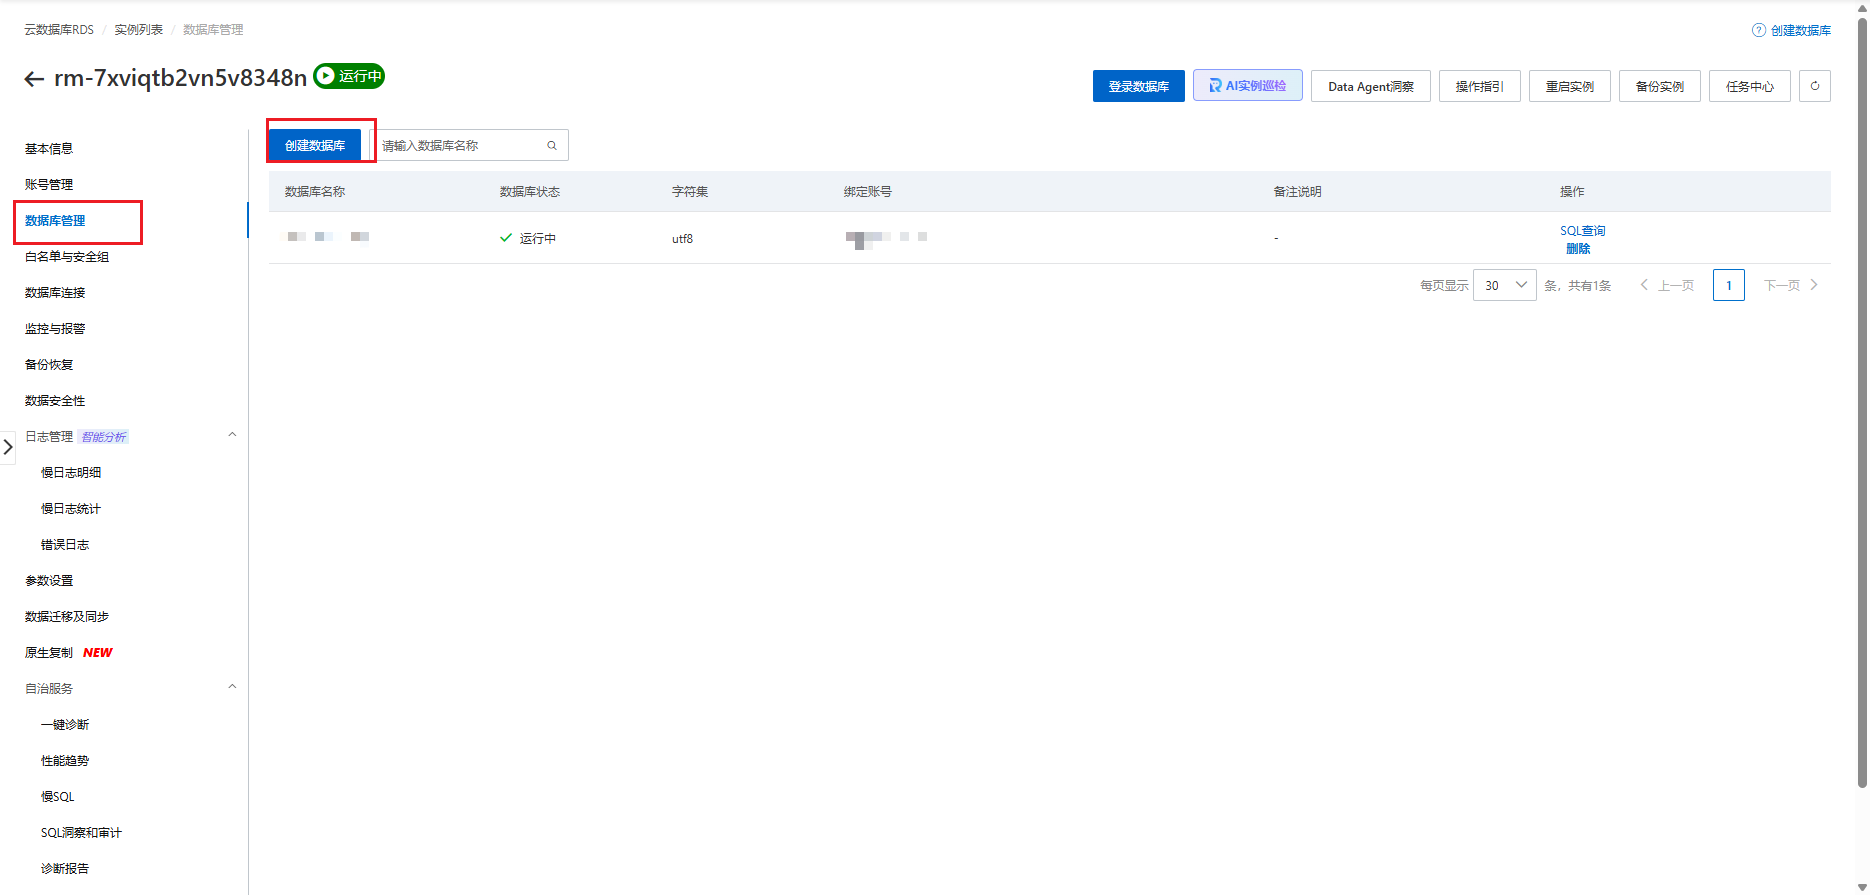Click the refresh icon button
The width and height of the screenshot is (1870, 895).
click(1814, 86)
